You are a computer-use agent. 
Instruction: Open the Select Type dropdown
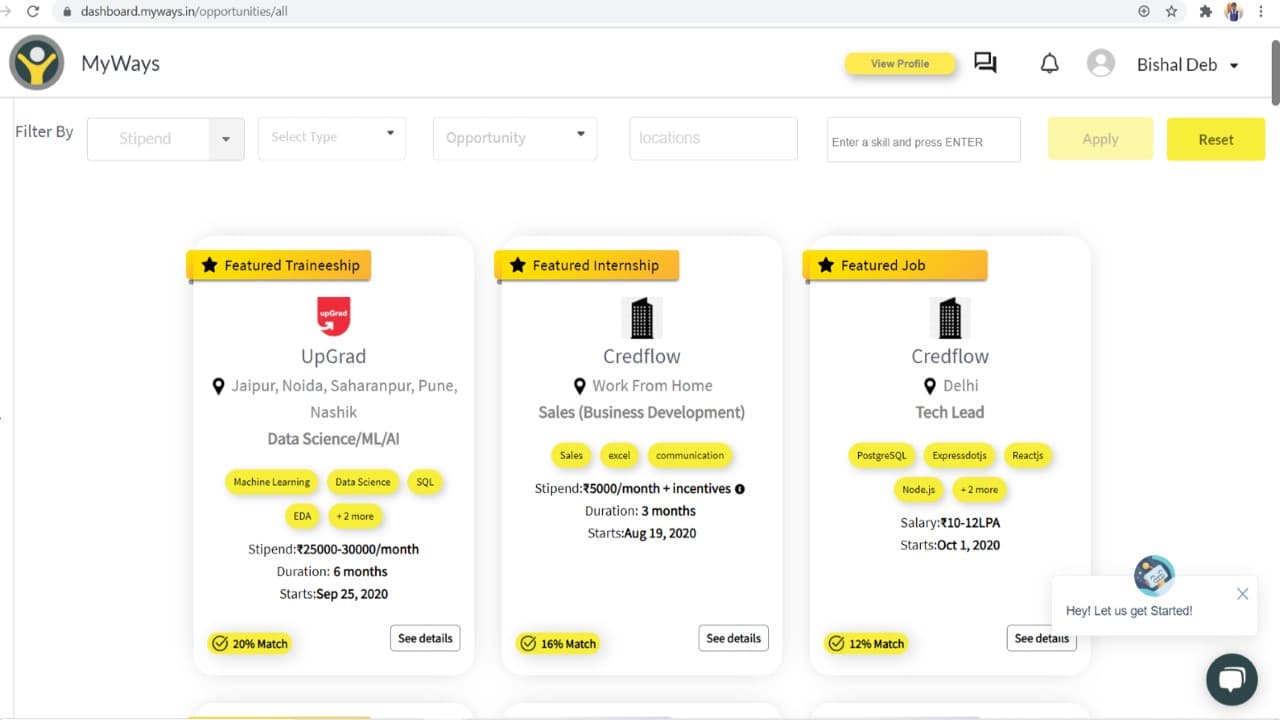coord(332,137)
